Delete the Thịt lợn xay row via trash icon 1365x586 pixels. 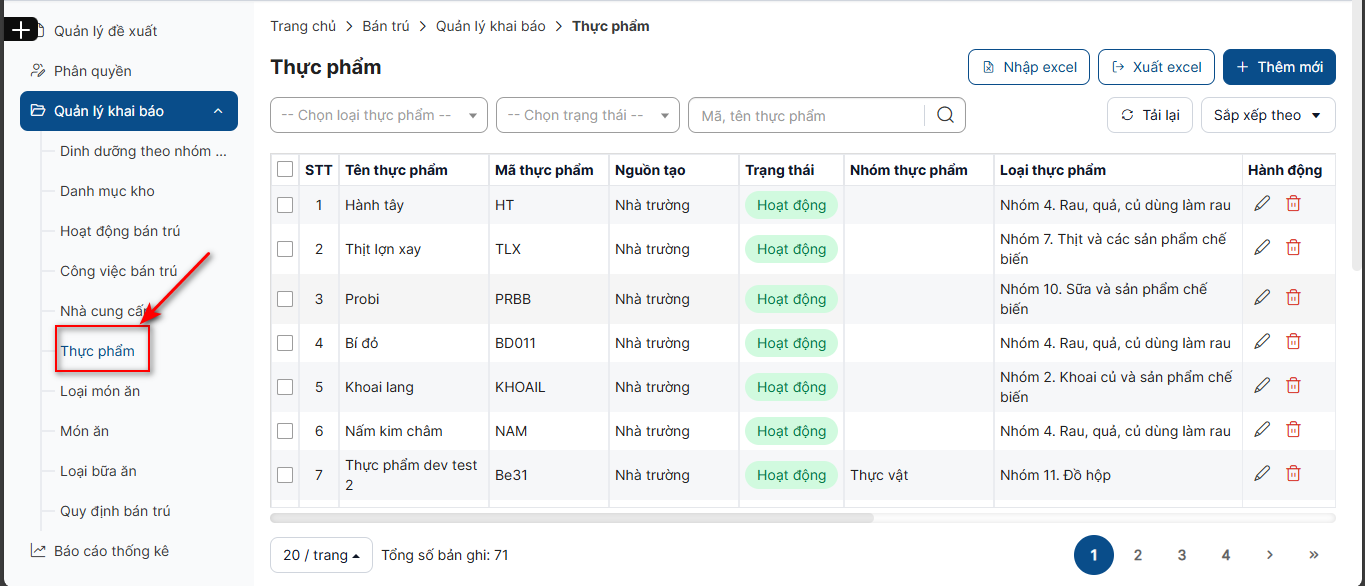click(1293, 247)
